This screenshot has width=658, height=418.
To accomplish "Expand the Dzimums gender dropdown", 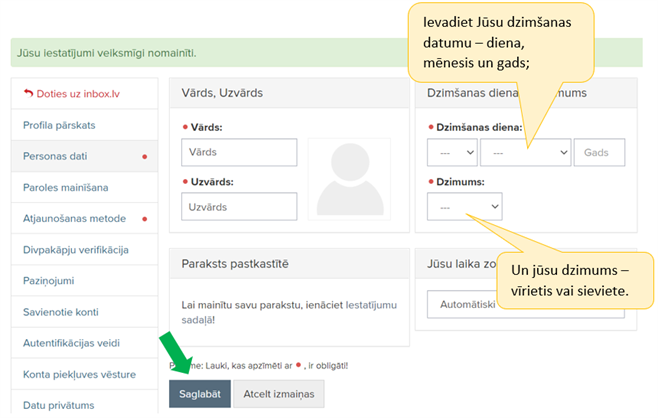I will [x=464, y=207].
